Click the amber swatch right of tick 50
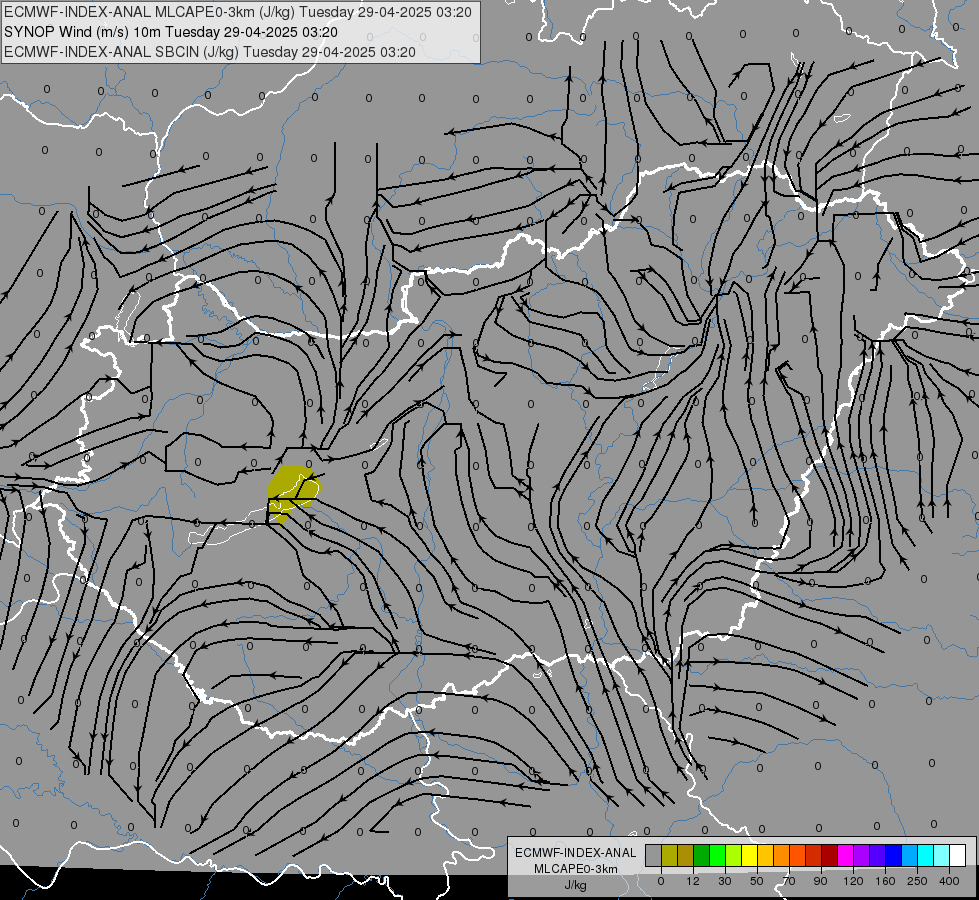The height and width of the screenshot is (900, 979). [765, 855]
